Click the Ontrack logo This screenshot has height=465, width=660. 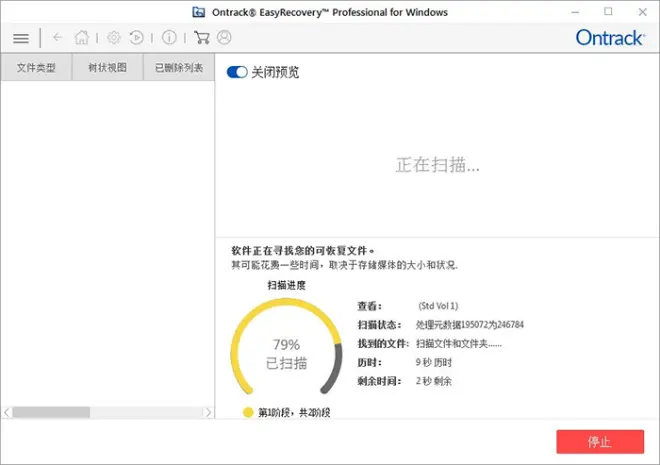(x=610, y=37)
